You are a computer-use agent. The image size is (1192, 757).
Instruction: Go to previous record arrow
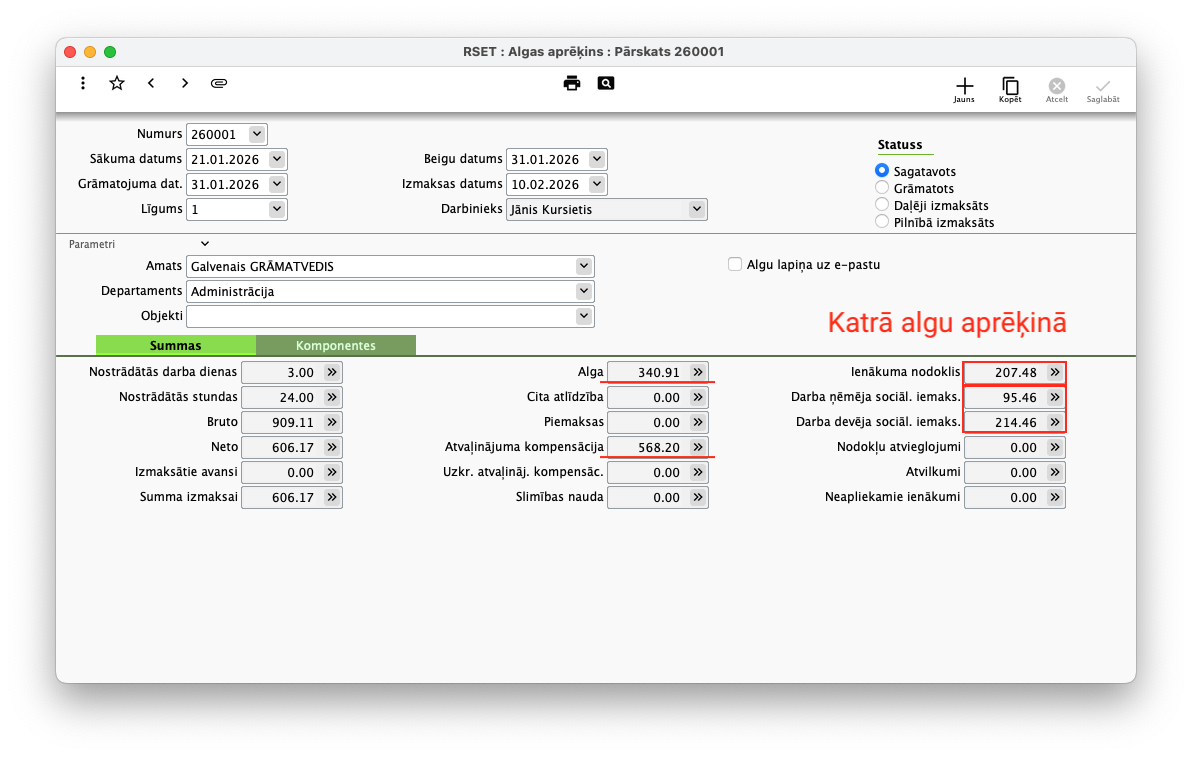coord(151,83)
